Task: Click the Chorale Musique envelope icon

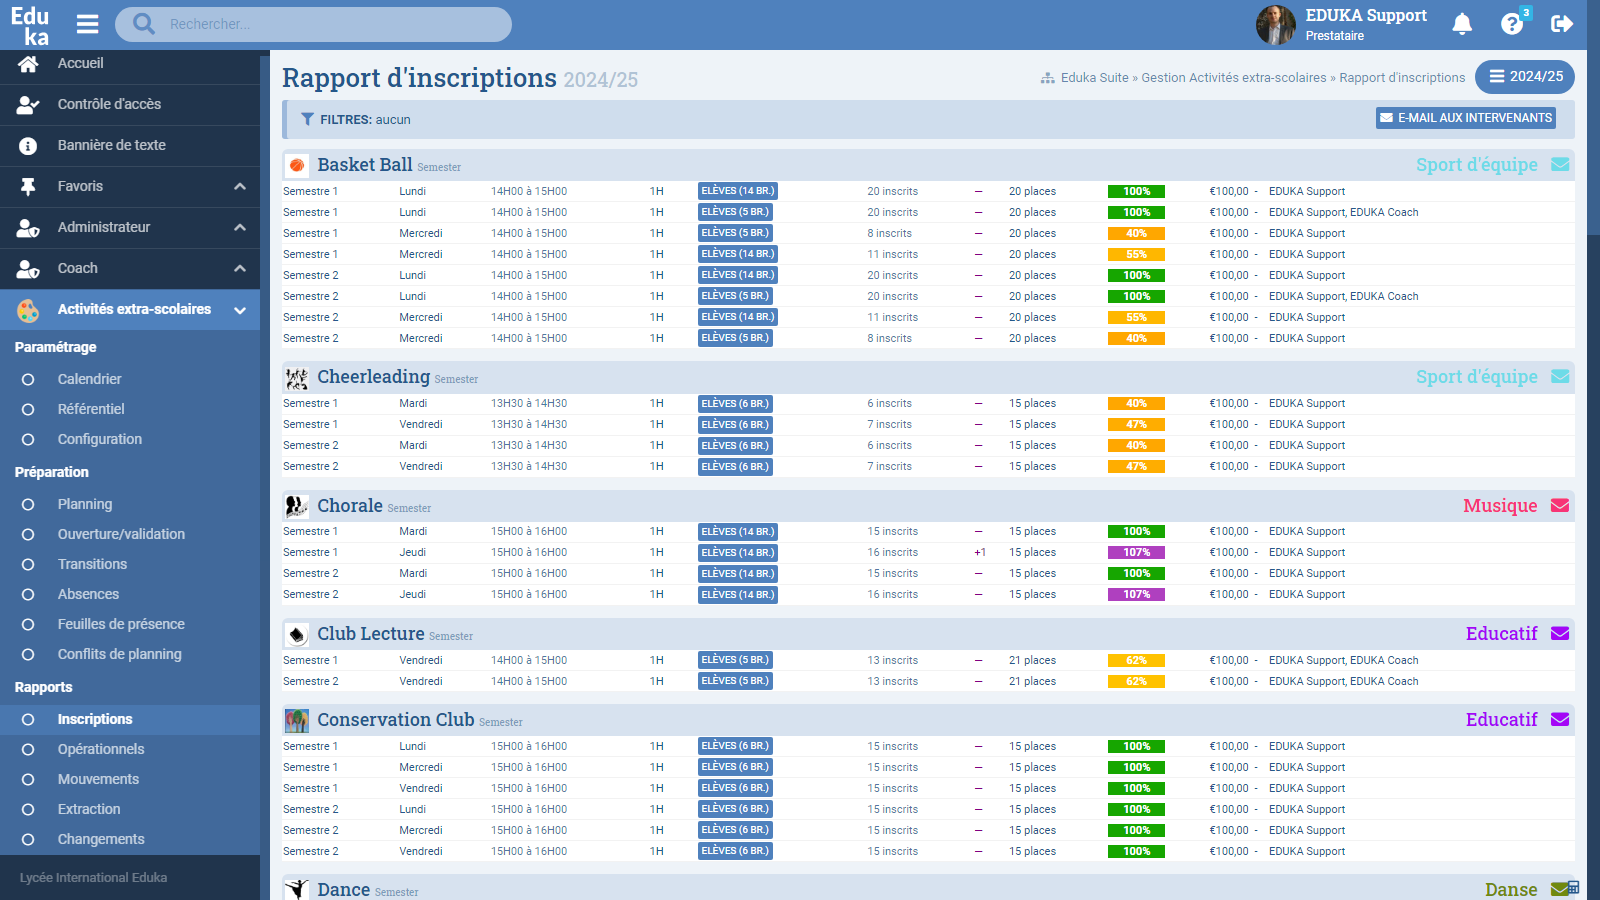Action: pos(1560,506)
